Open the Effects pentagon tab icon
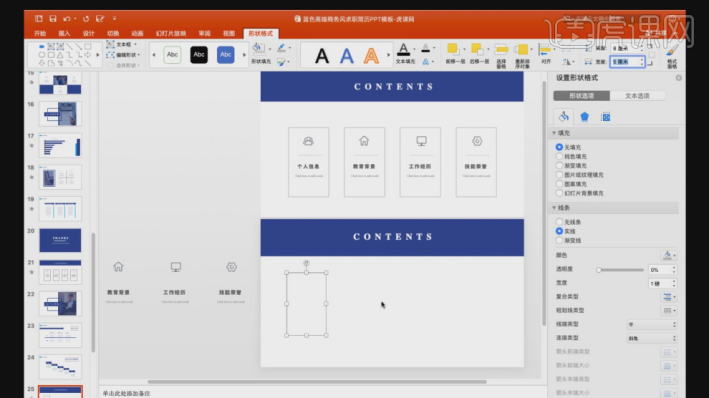The height and width of the screenshot is (398, 709). [584, 117]
